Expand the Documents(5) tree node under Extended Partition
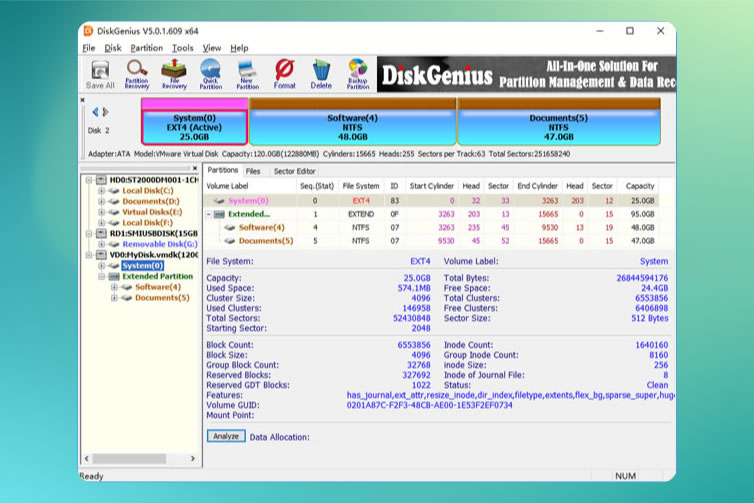Image resolution: width=754 pixels, height=503 pixels. click(x=114, y=298)
